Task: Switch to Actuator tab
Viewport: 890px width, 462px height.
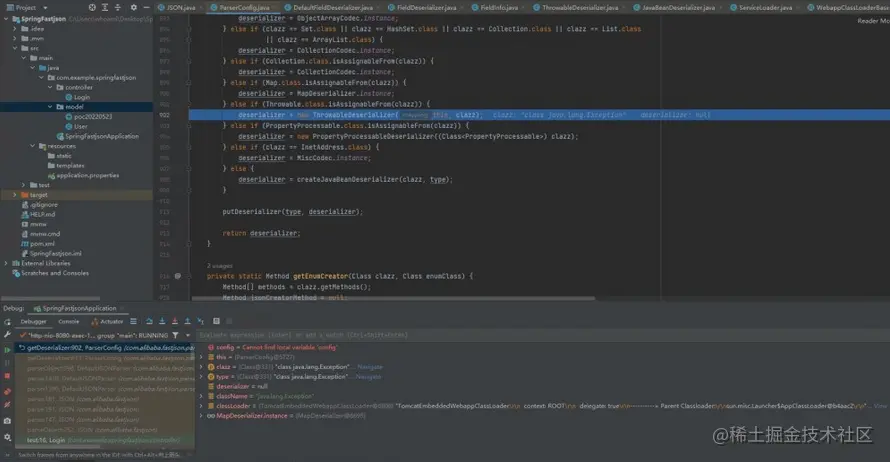Action: (107, 321)
